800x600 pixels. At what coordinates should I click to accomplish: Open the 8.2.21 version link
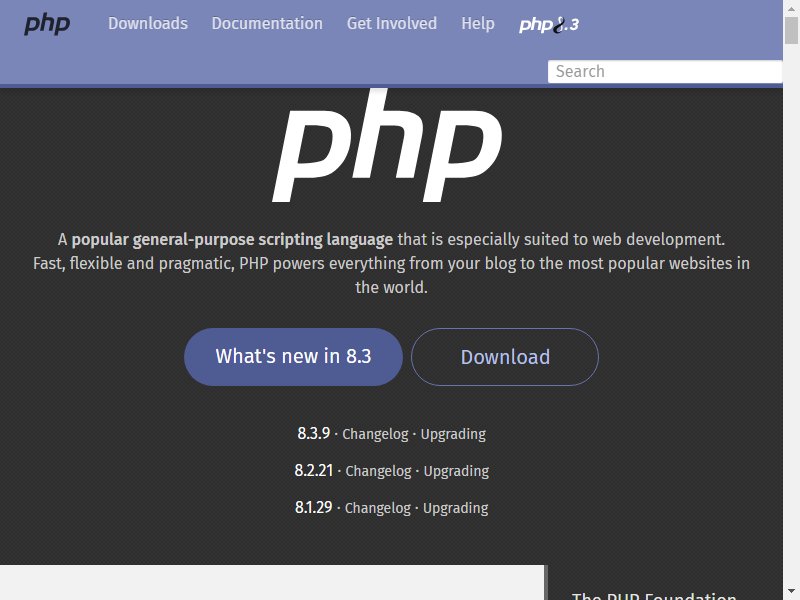pyautogui.click(x=314, y=470)
